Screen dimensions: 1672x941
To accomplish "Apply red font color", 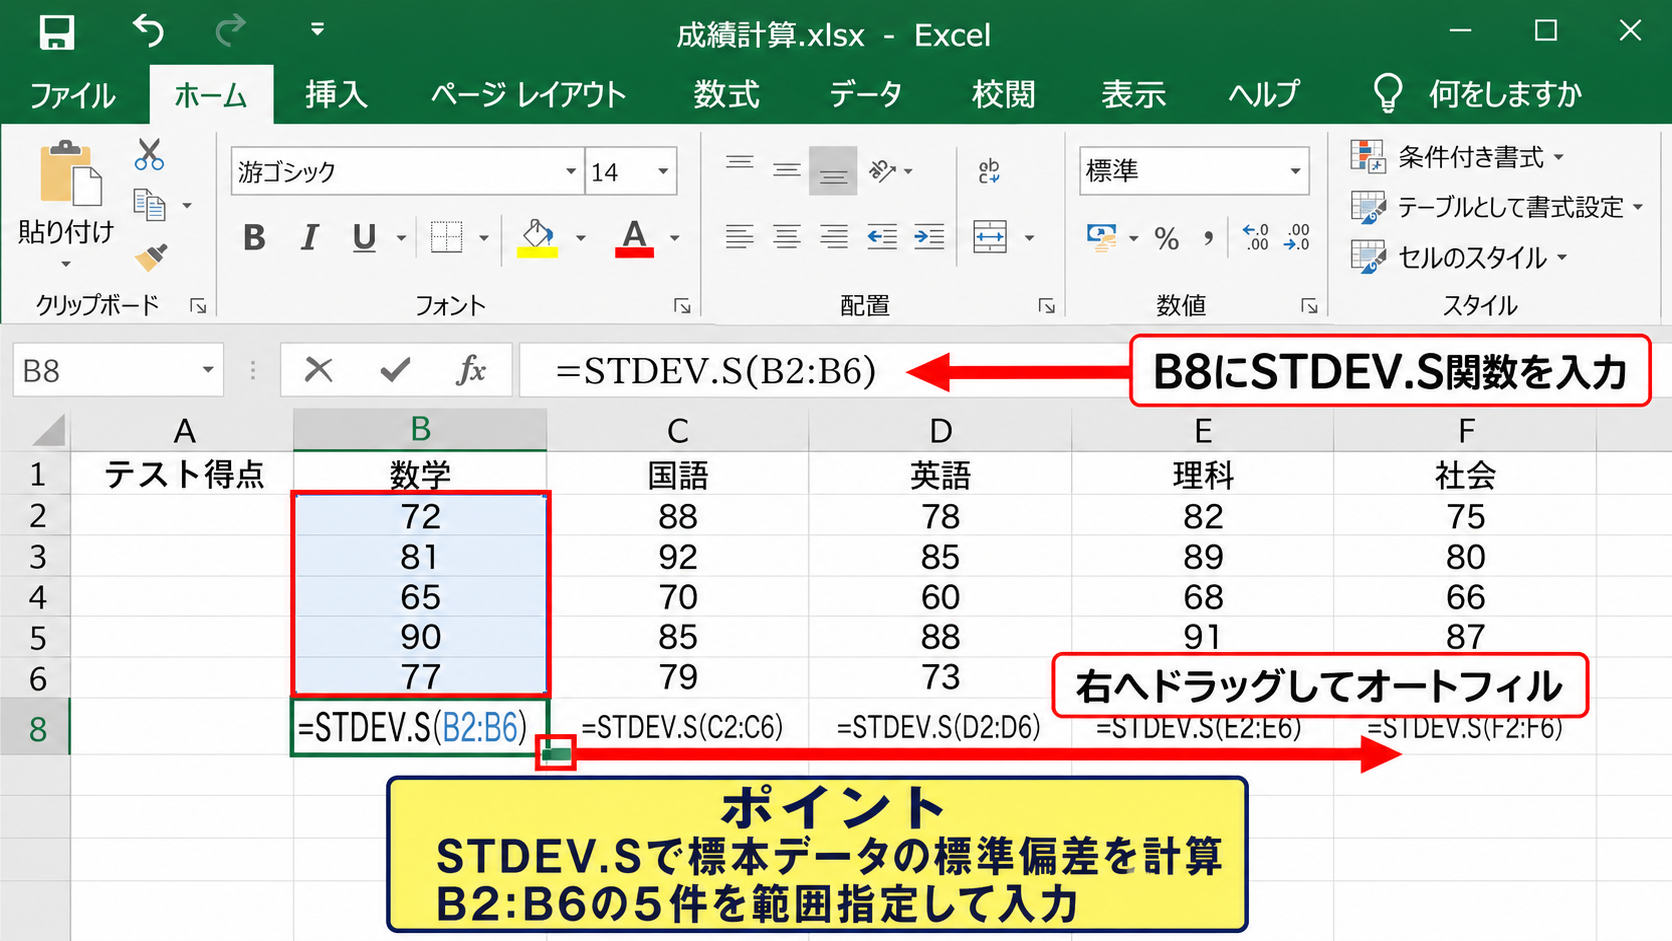I will (634, 238).
